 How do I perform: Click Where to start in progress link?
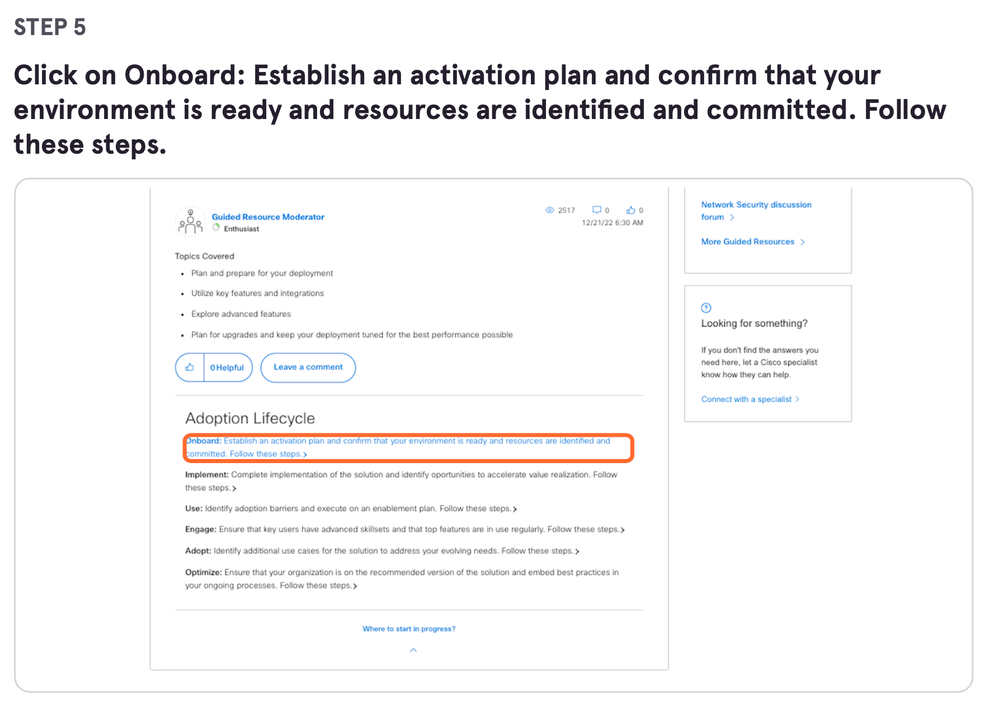[409, 629]
